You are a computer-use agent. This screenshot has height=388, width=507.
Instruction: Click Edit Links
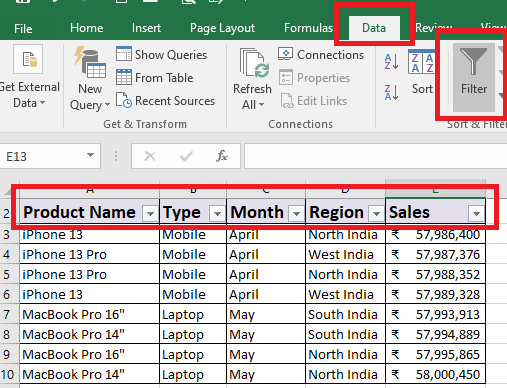pos(313,101)
